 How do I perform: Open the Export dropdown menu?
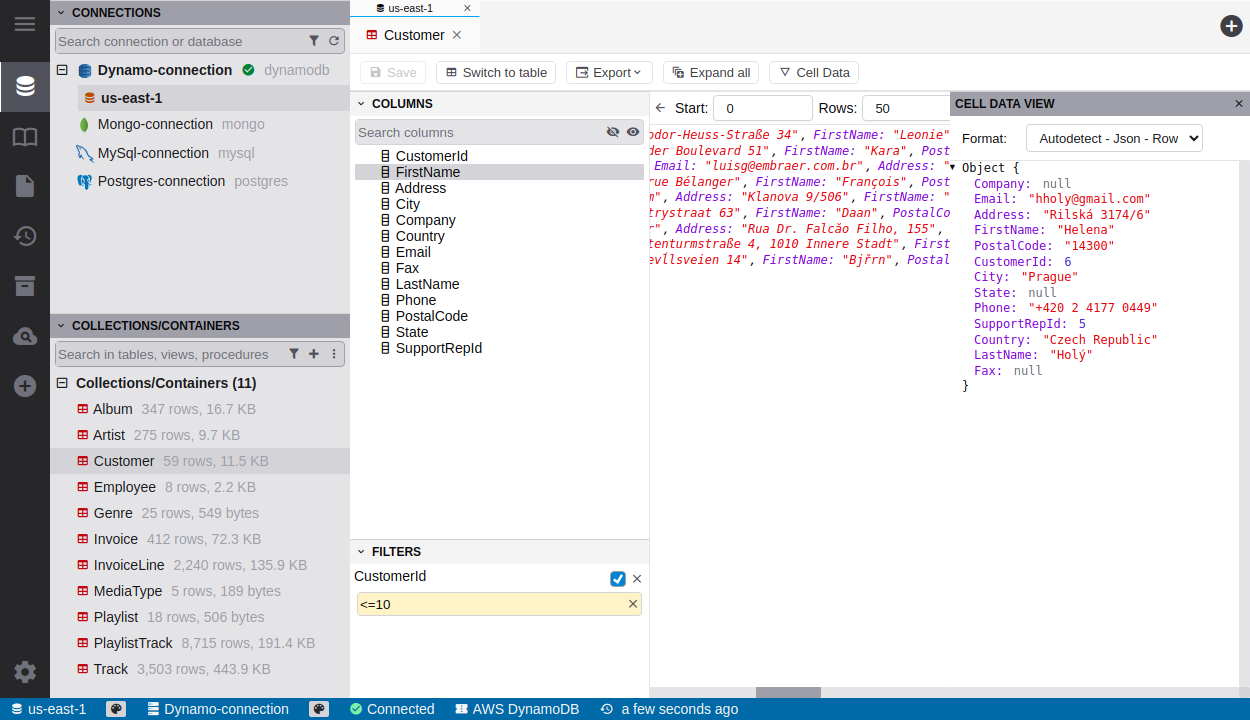pos(609,73)
